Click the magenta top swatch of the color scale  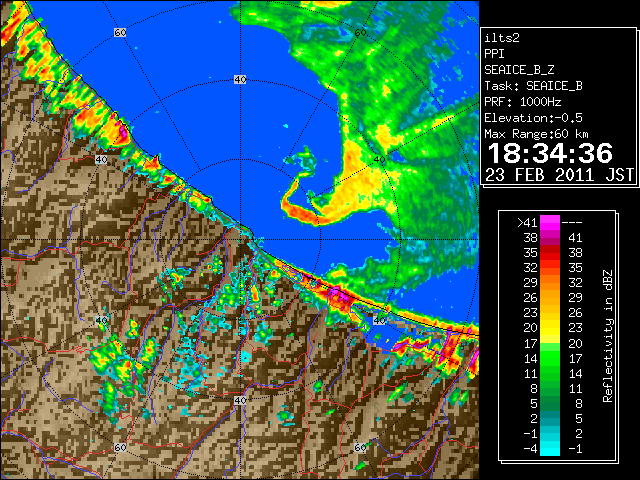pos(550,222)
